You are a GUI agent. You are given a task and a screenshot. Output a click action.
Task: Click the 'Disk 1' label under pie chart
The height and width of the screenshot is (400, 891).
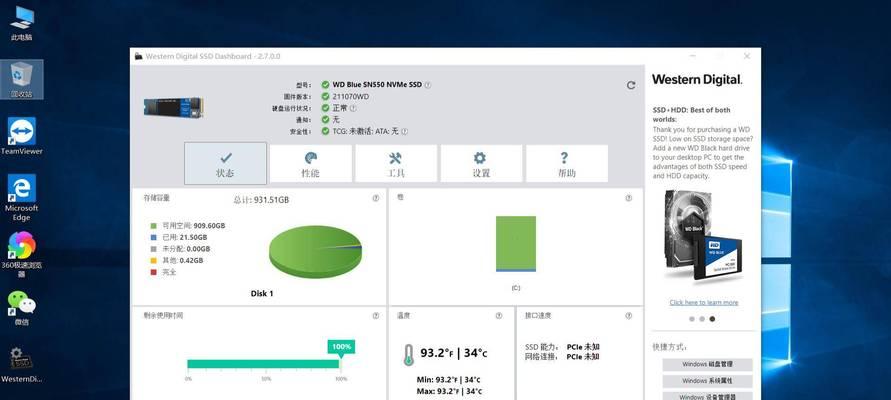click(x=262, y=294)
